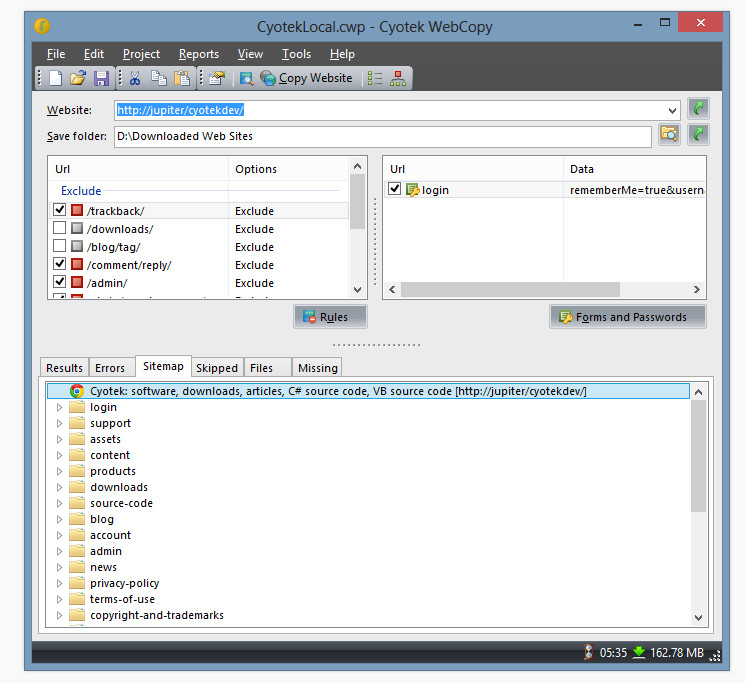Expand the products sitemap node
Screen dimensions: 745x683
click(59, 472)
